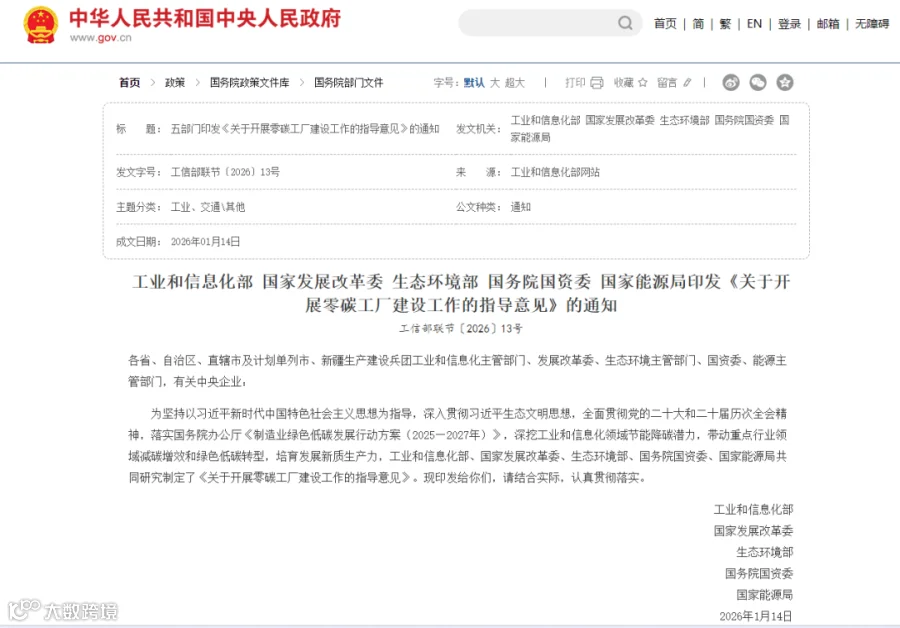Click the issuing agencies value 工业和信息化部 国家发展改革委
Image resolution: width=900 pixels, height=628 pixels.
click(650, 129)
